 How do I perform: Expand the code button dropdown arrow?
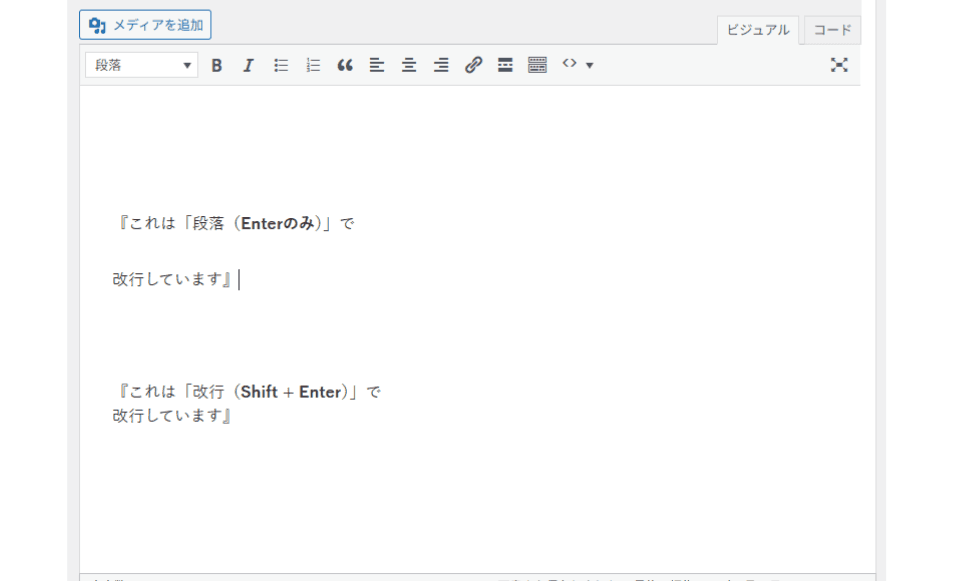pos(590,66)
